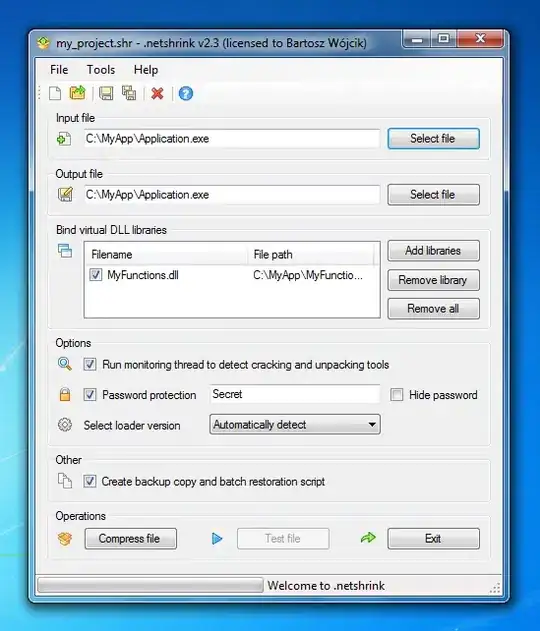The width and height of the screenshot is (540, 631).
Task: Click the netshrink title bar app icon
Action: (43, 43)
